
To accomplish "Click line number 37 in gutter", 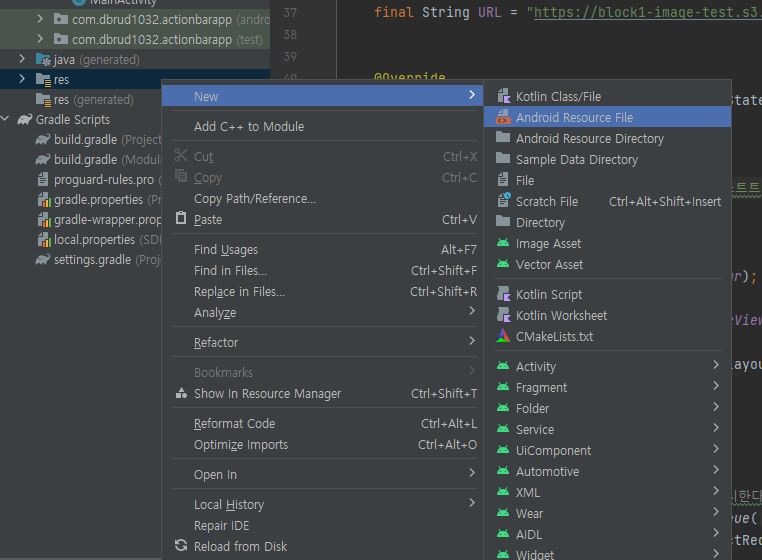I will click(x=290, y=13).
